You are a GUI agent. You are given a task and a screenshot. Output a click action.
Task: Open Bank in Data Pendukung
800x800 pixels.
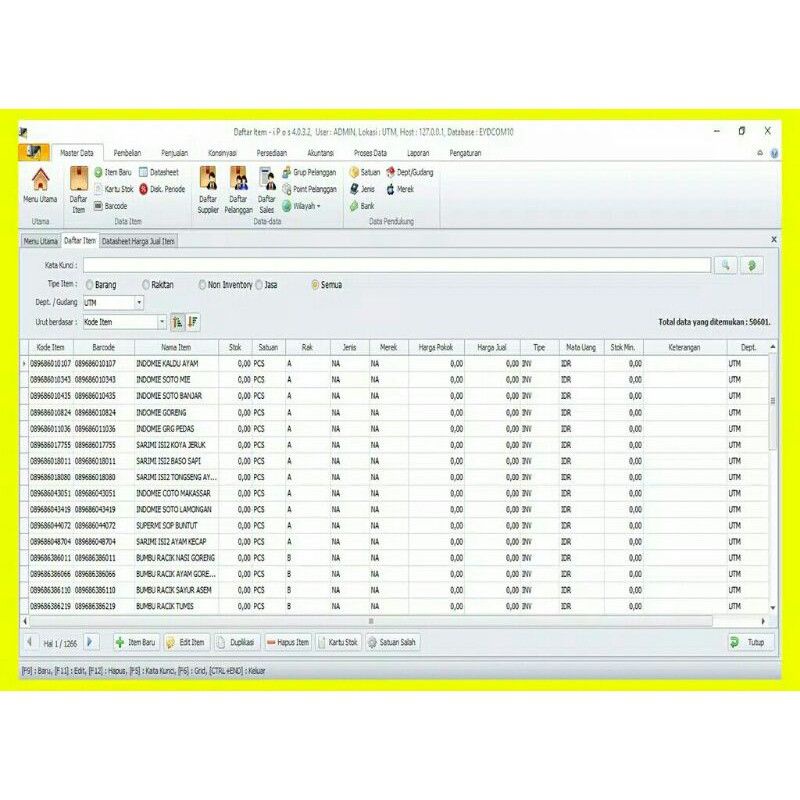pyautogui.click(x=362, y=206)
